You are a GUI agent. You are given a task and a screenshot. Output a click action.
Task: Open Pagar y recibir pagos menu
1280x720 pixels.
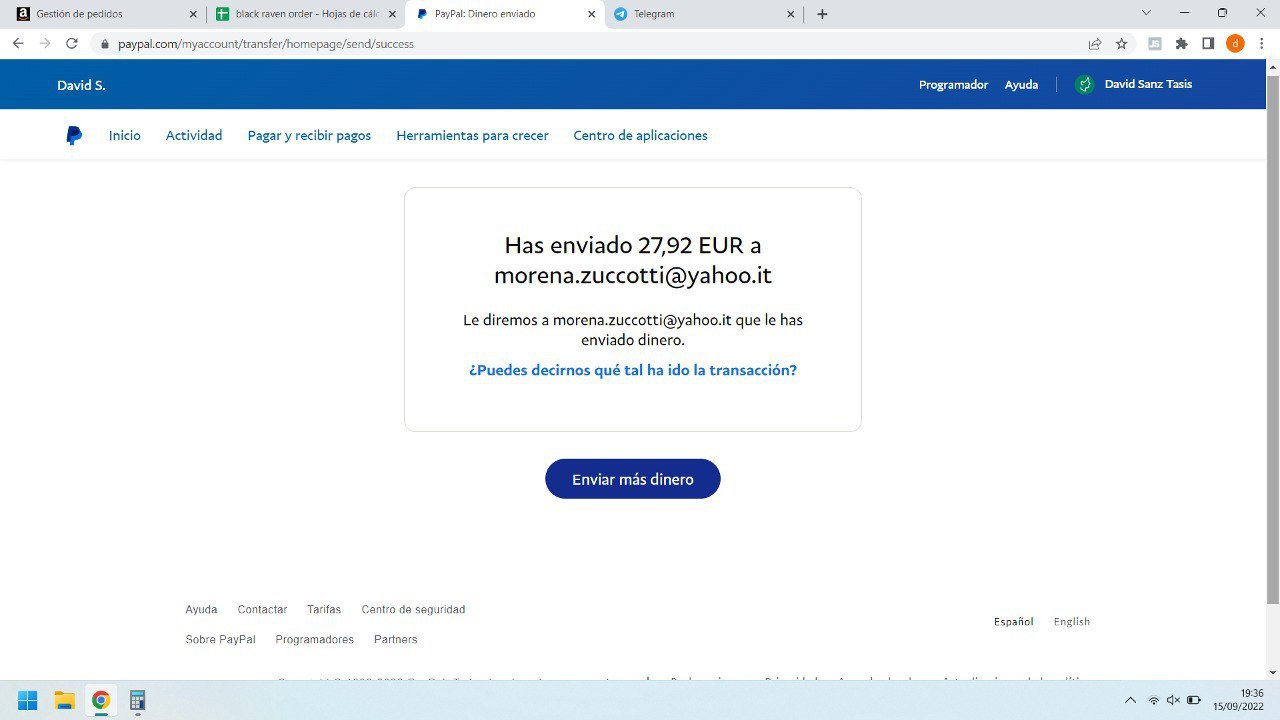click(x=309, y=135)
